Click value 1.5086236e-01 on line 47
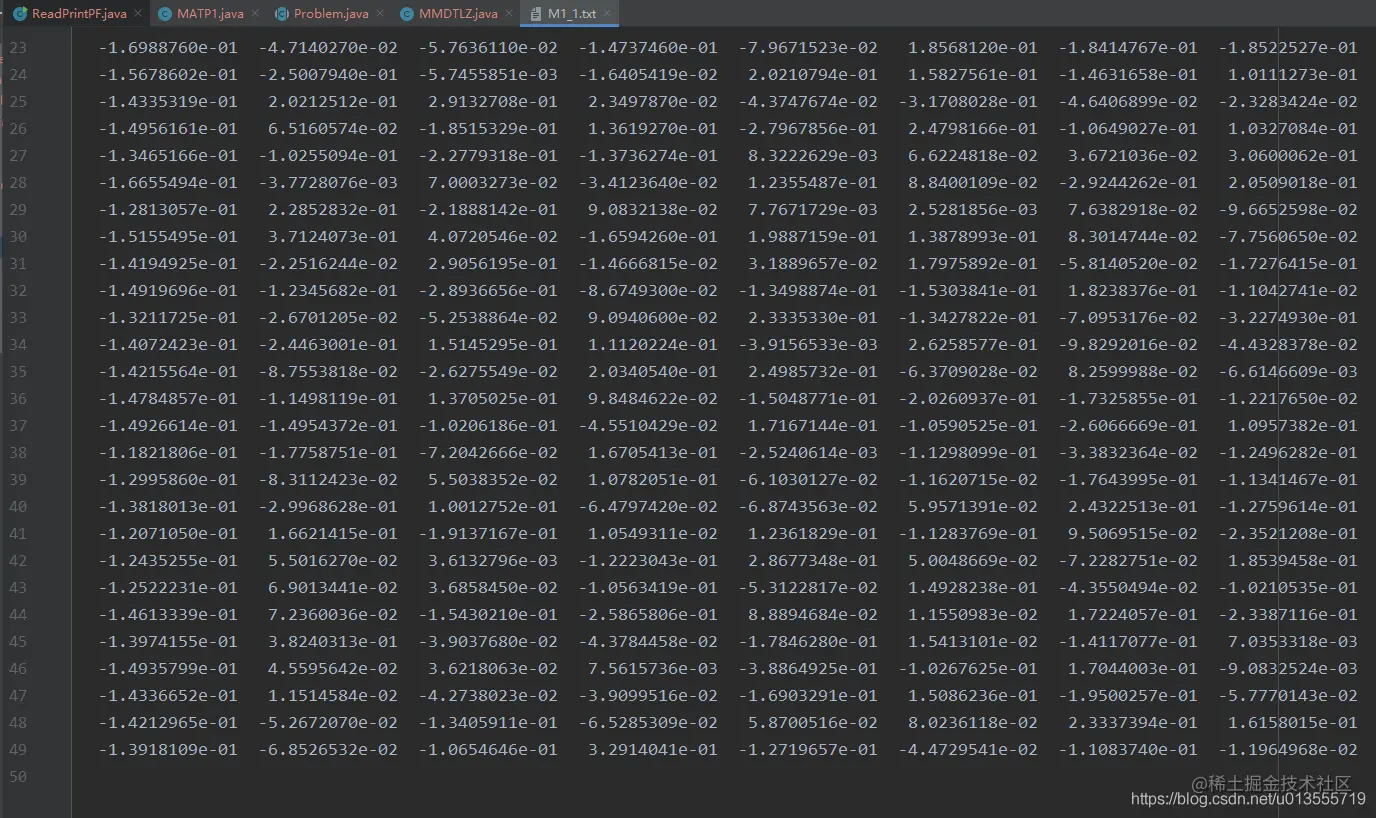 click(x=973, y=696)
